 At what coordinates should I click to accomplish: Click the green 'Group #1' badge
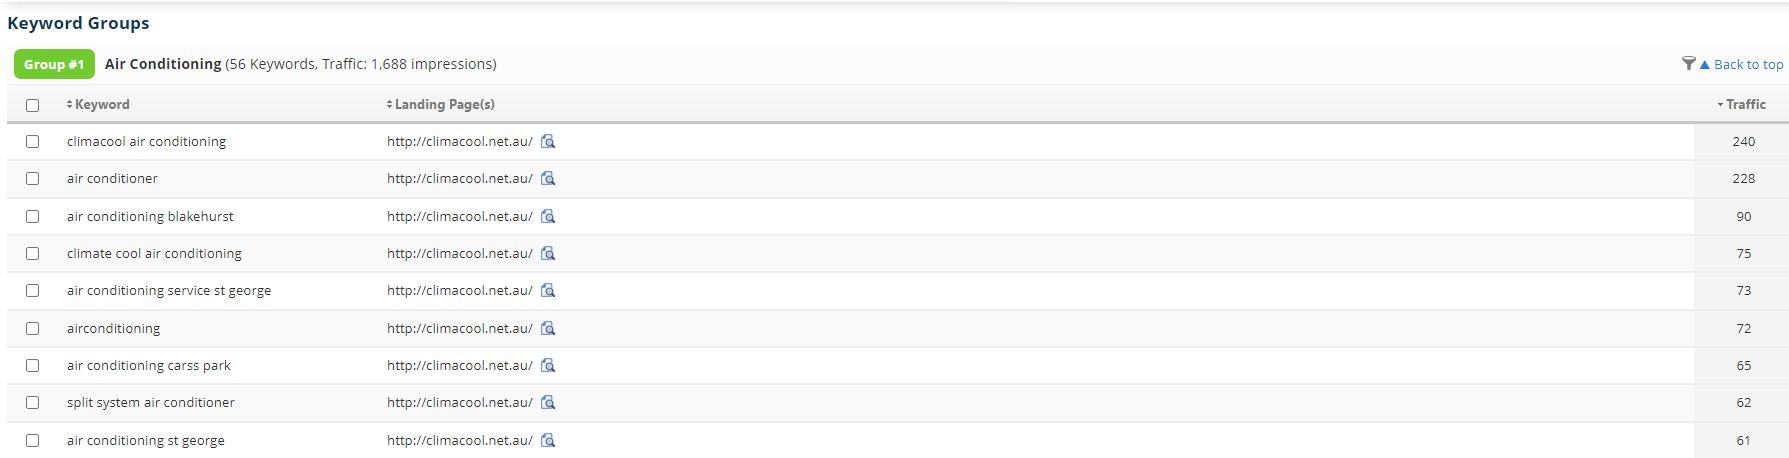click(54, 65)
